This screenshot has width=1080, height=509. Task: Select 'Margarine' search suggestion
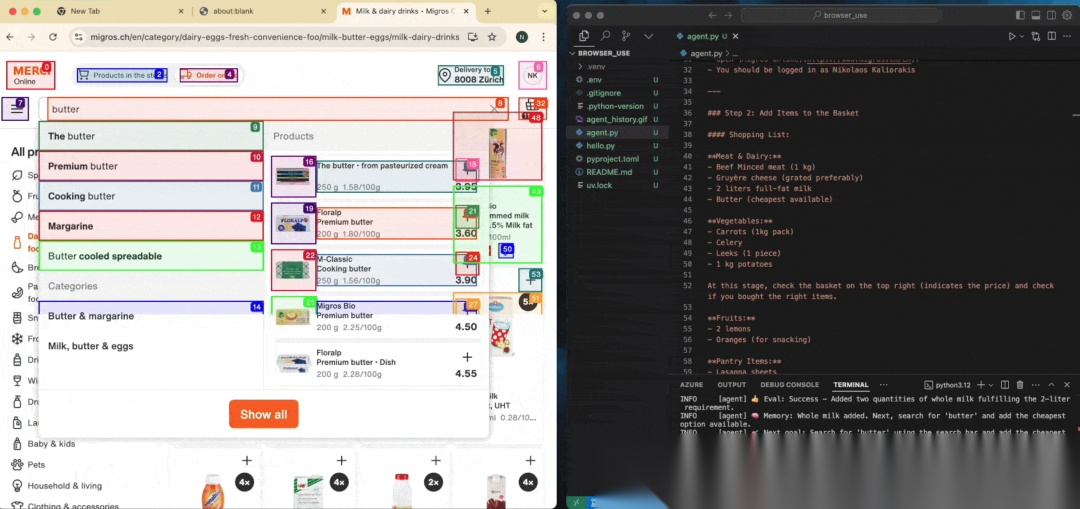tap(151, 226)
